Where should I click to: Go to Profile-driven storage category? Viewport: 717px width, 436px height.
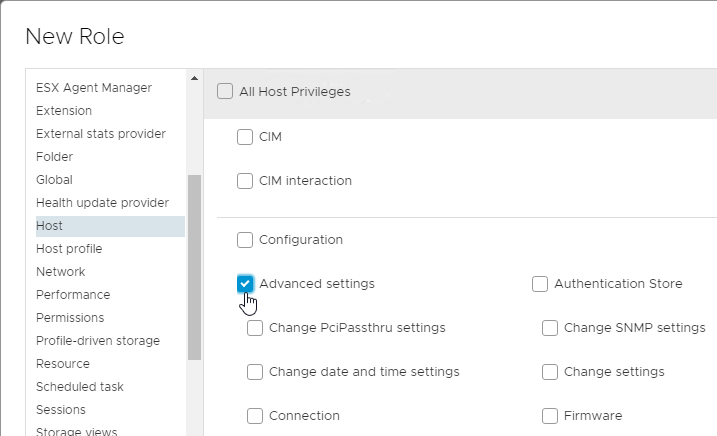tap(98, 341)
